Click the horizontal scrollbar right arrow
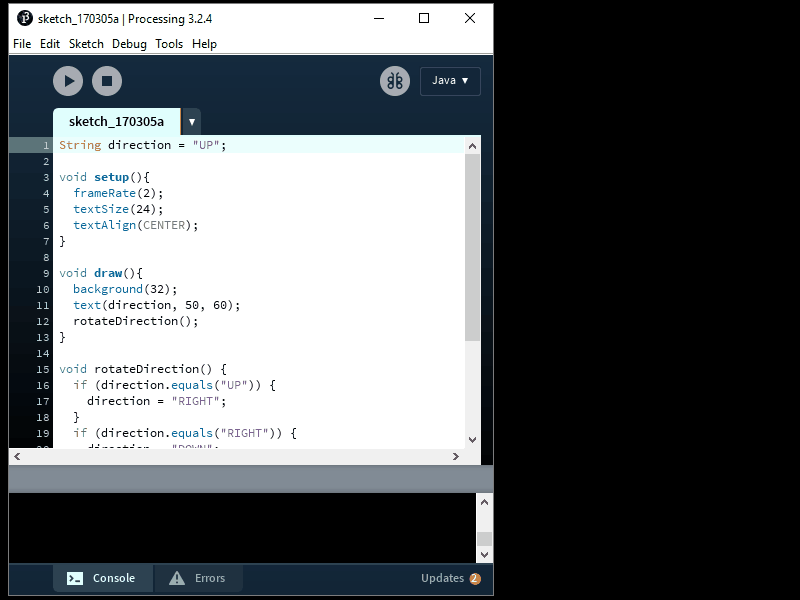 coord(456,456)
